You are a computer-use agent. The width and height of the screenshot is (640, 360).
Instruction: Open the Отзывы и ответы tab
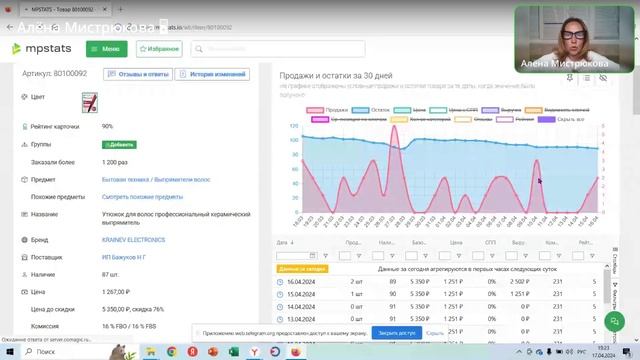pyautogui.click(x=138, y=74)
